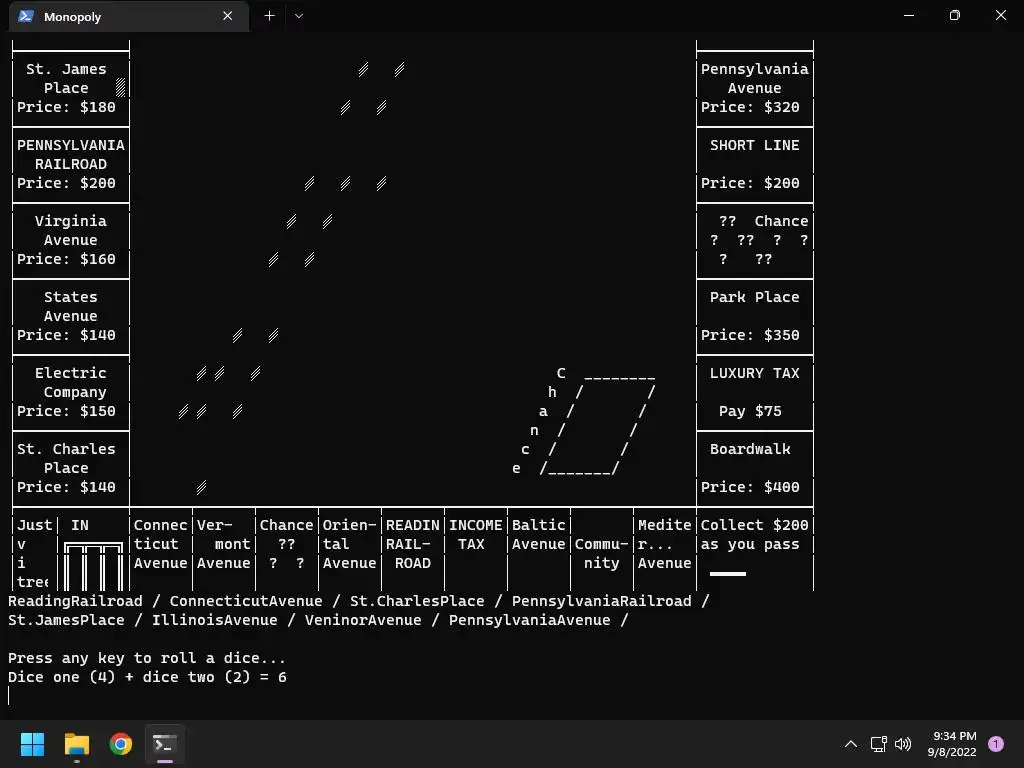Click the shaded marker on St. James Place
This screenshot has width=1024, height=768.
(x=120, y=88)
